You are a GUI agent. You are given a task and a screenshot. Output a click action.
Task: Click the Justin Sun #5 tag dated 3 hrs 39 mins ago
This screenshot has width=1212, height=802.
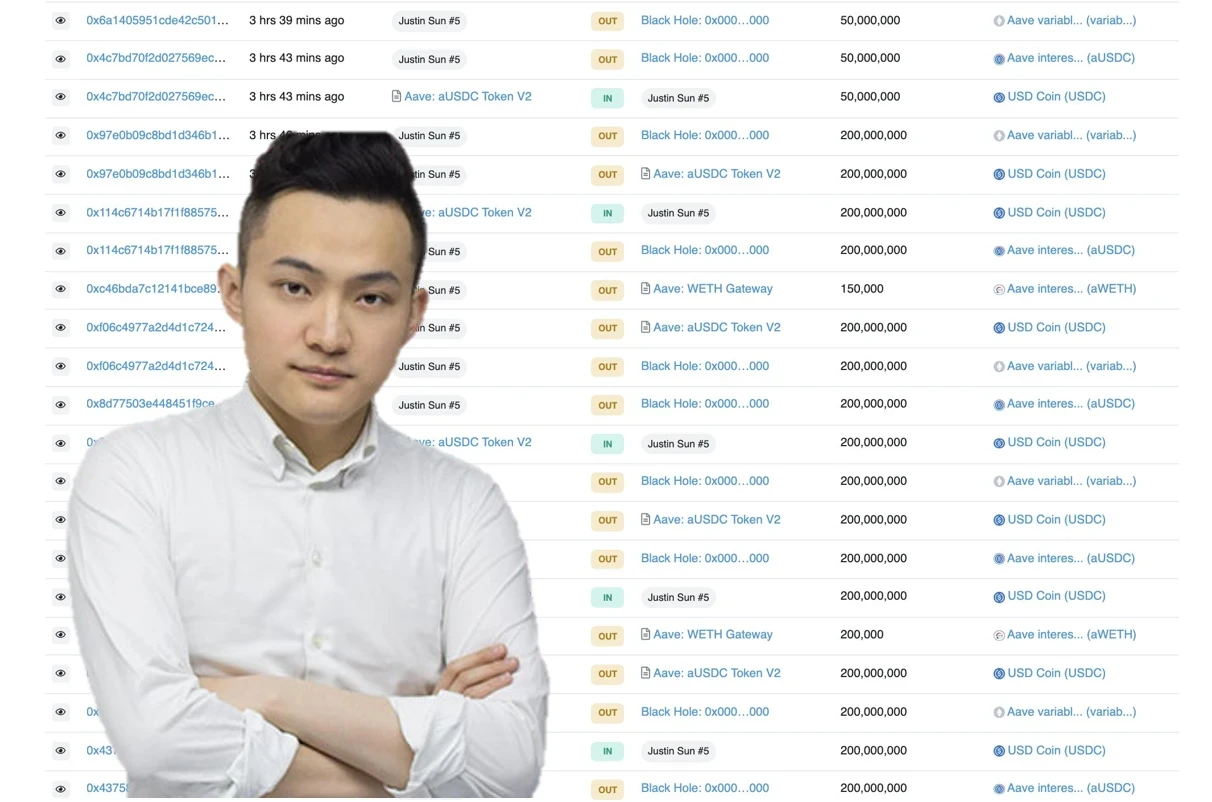pos(429,21)
